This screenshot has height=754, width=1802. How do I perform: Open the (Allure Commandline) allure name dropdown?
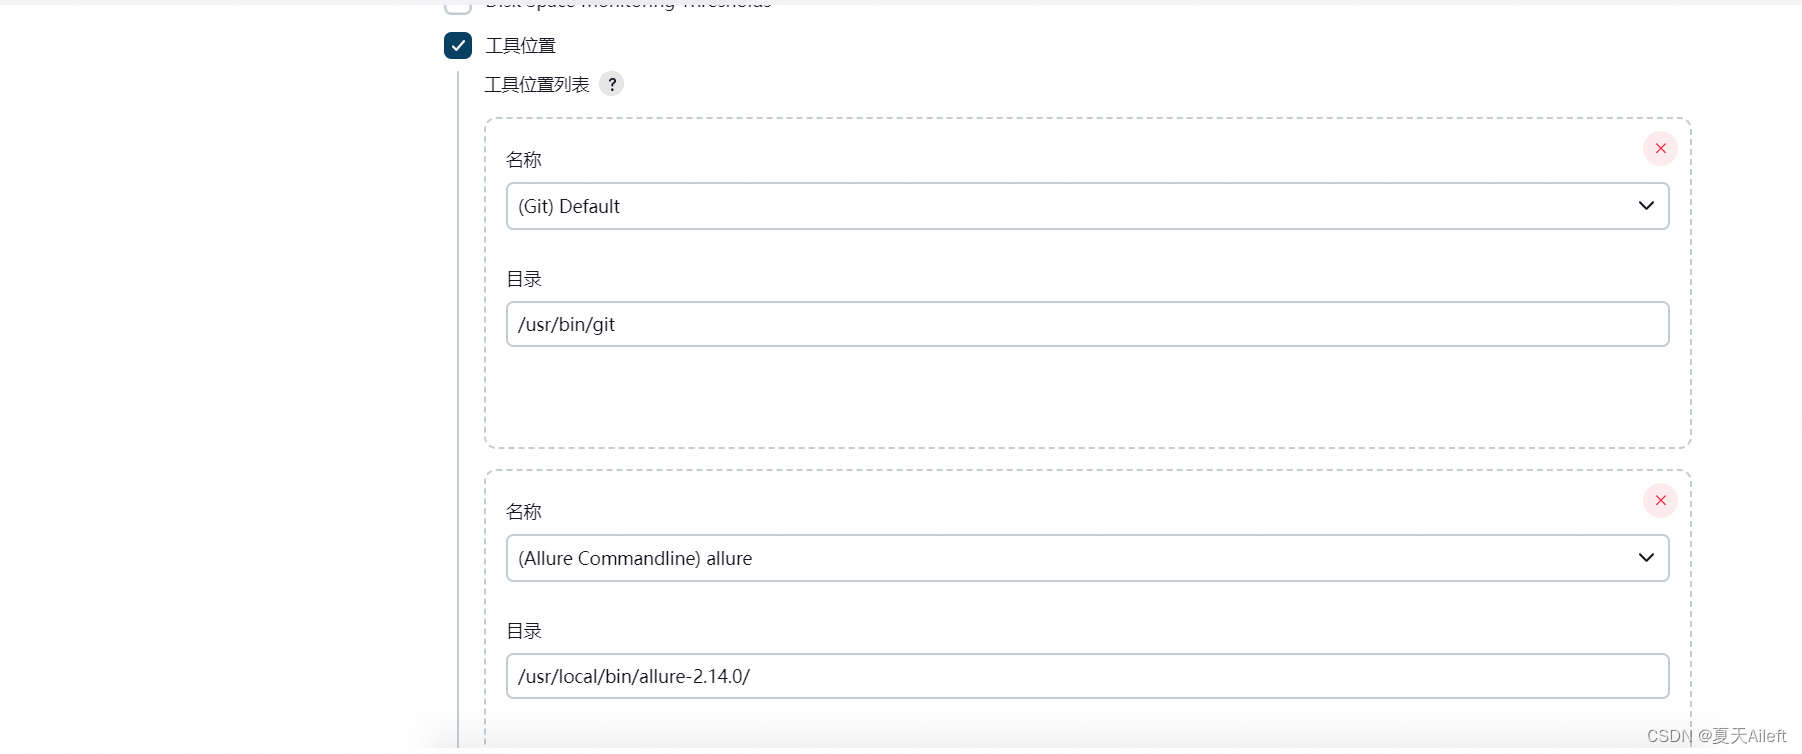[x=1087, y=558]
